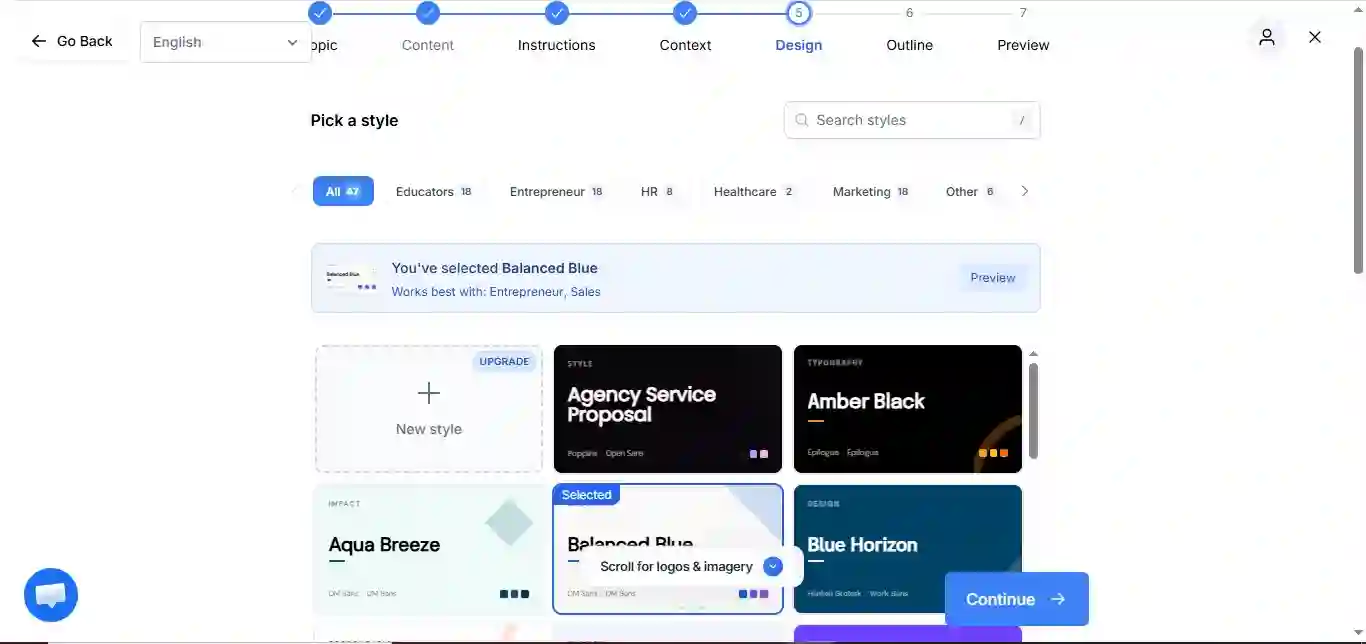The height and width of the screenshot is (644, 1366).
Task: Choose the Aqua Breeze style
Action: tap(429, 549)
